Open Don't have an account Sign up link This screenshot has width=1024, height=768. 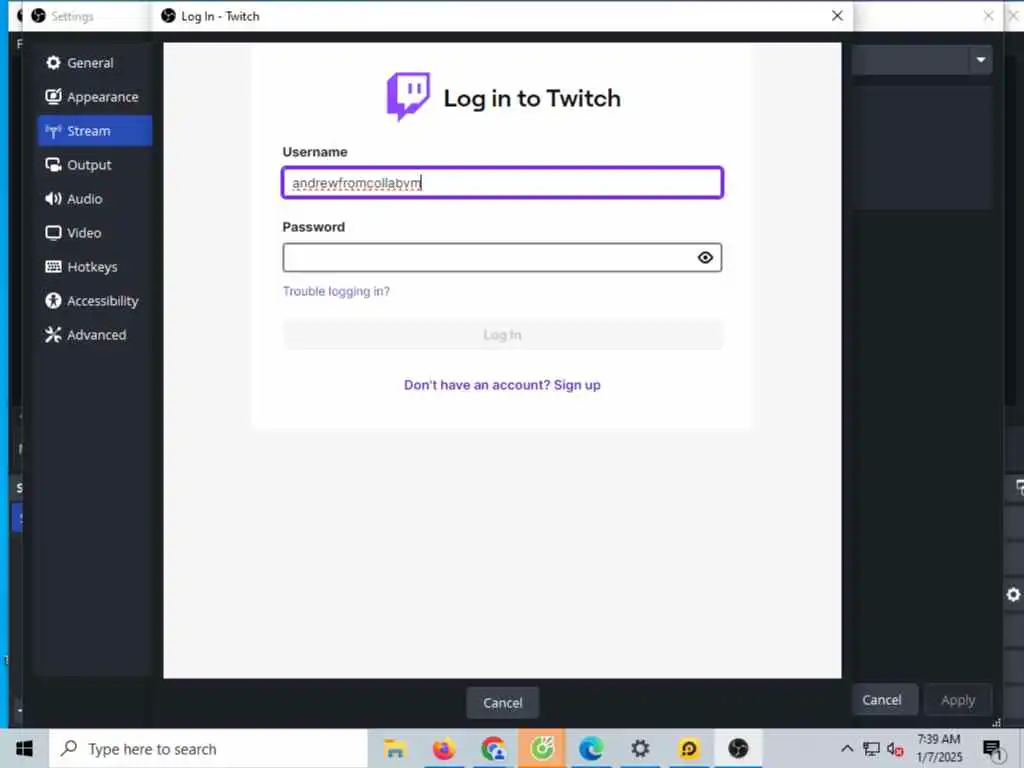click(x=502, y=385)
